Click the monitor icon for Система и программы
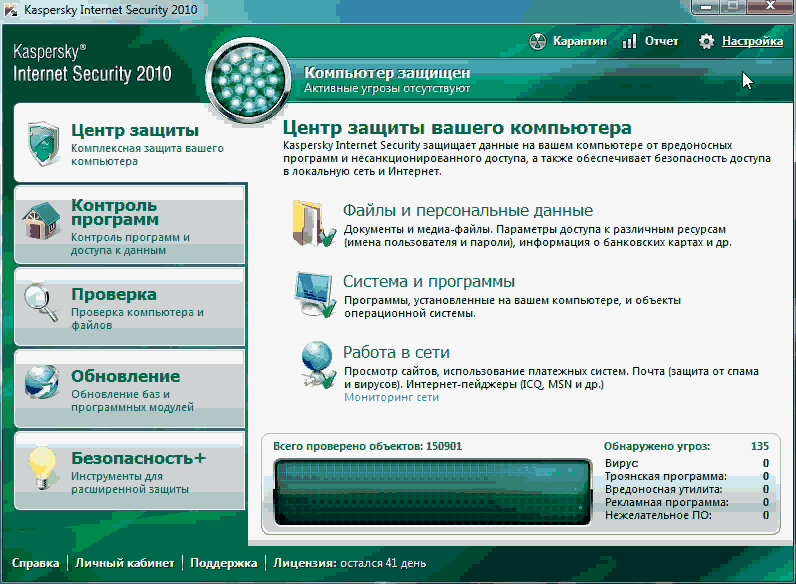Image resolution: width=796 pixels, height=584 pixels. pos(313,293)
